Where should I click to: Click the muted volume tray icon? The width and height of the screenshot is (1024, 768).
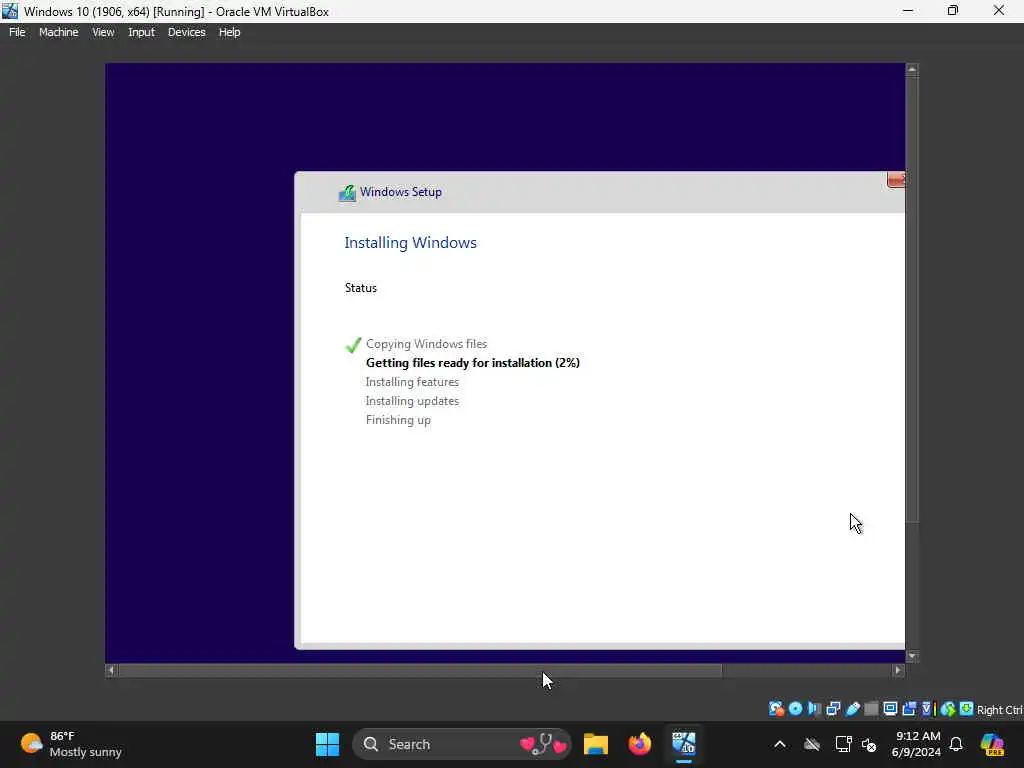869,744
